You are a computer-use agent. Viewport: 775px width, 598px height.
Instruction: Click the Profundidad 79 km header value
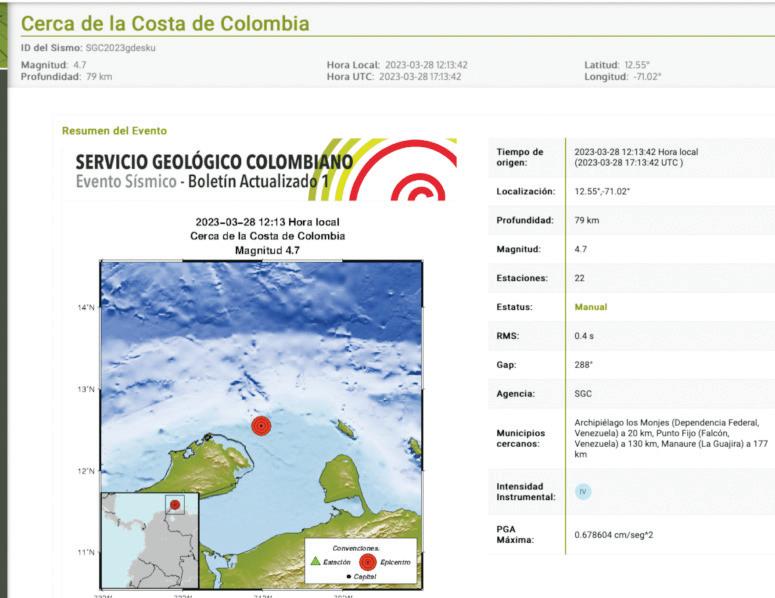pyautogui.click(x=99, y=77)
